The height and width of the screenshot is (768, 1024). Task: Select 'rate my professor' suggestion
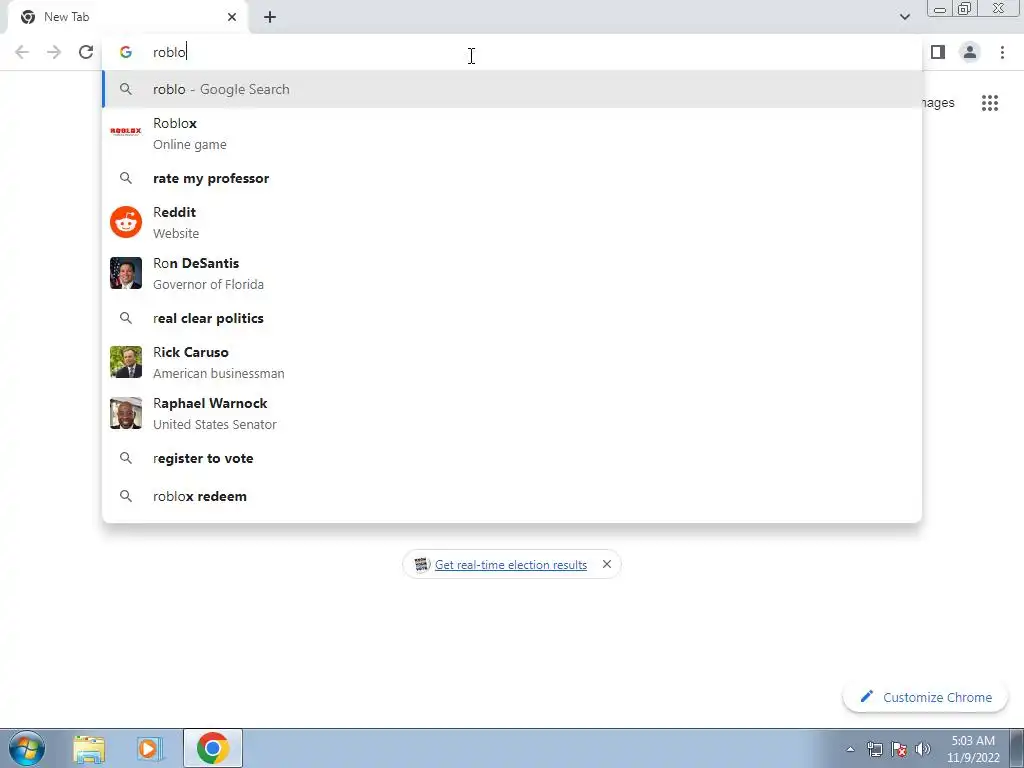512,178
